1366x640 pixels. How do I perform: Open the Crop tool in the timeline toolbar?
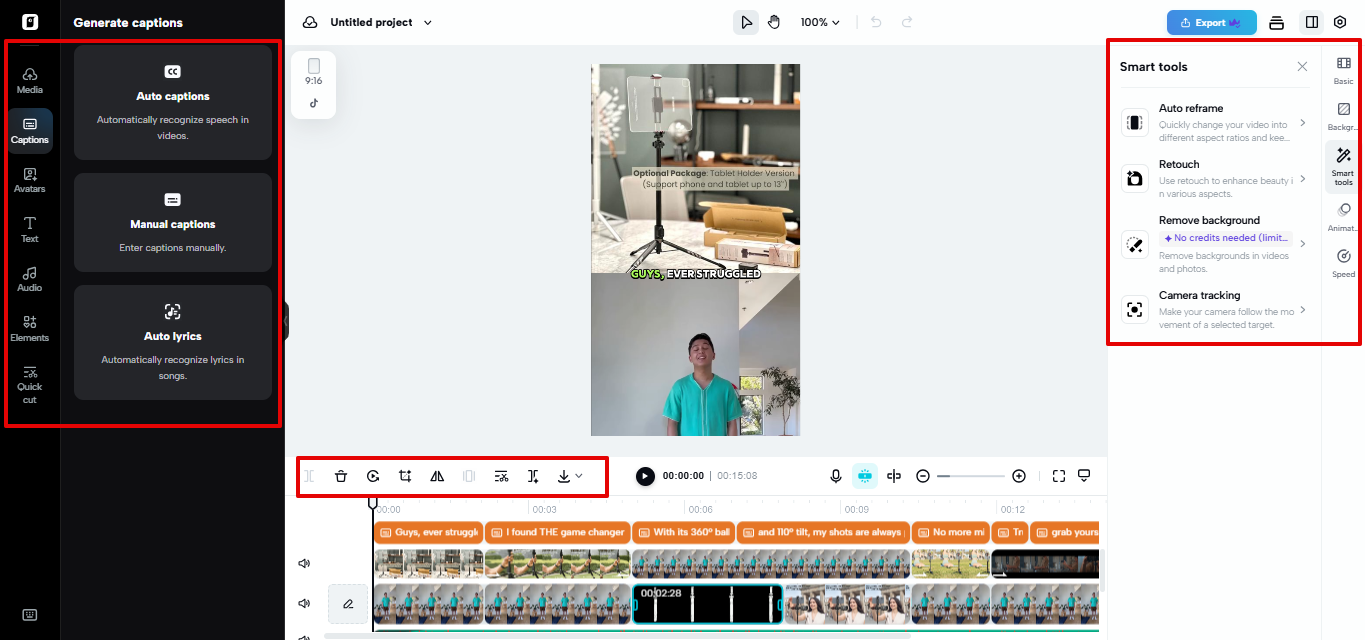coord(405,476)
